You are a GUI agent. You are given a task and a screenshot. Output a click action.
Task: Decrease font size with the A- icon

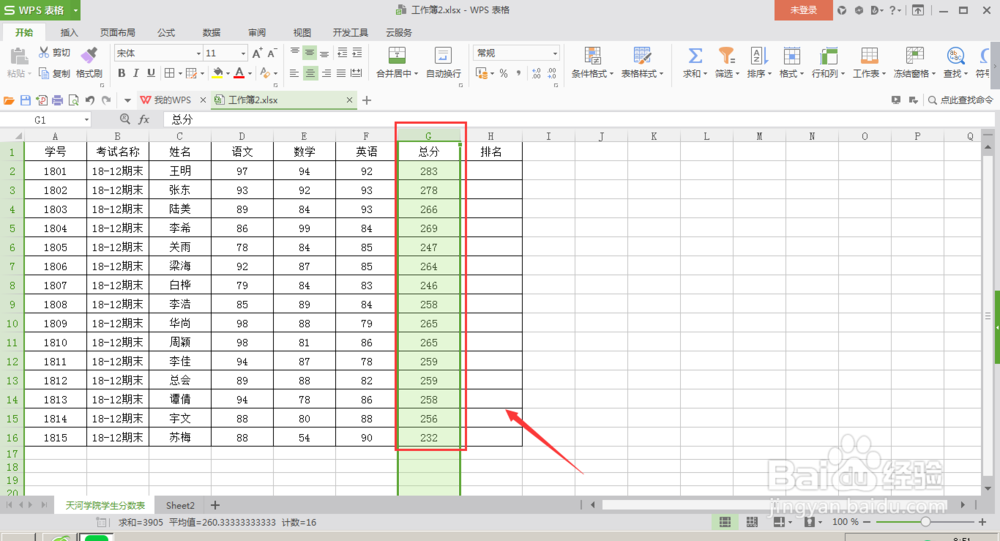click(x=272, y=53)
